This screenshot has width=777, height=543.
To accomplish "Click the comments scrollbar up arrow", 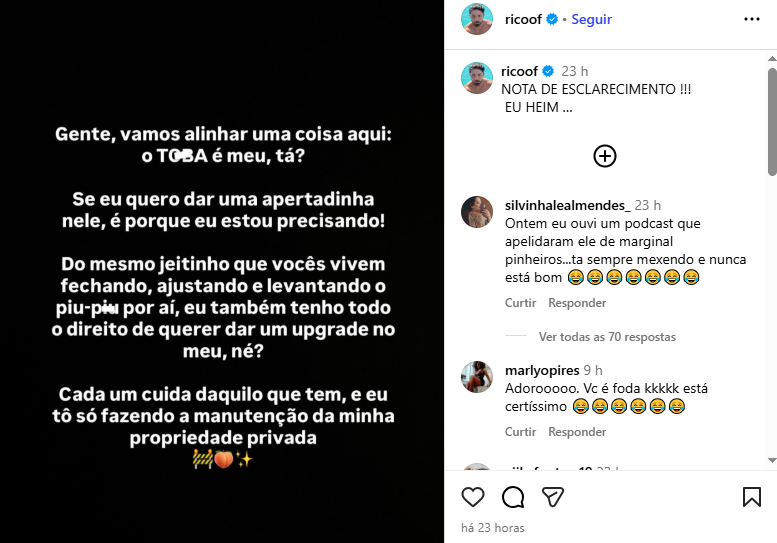I will pyautogui.click(x=772, y=58).
